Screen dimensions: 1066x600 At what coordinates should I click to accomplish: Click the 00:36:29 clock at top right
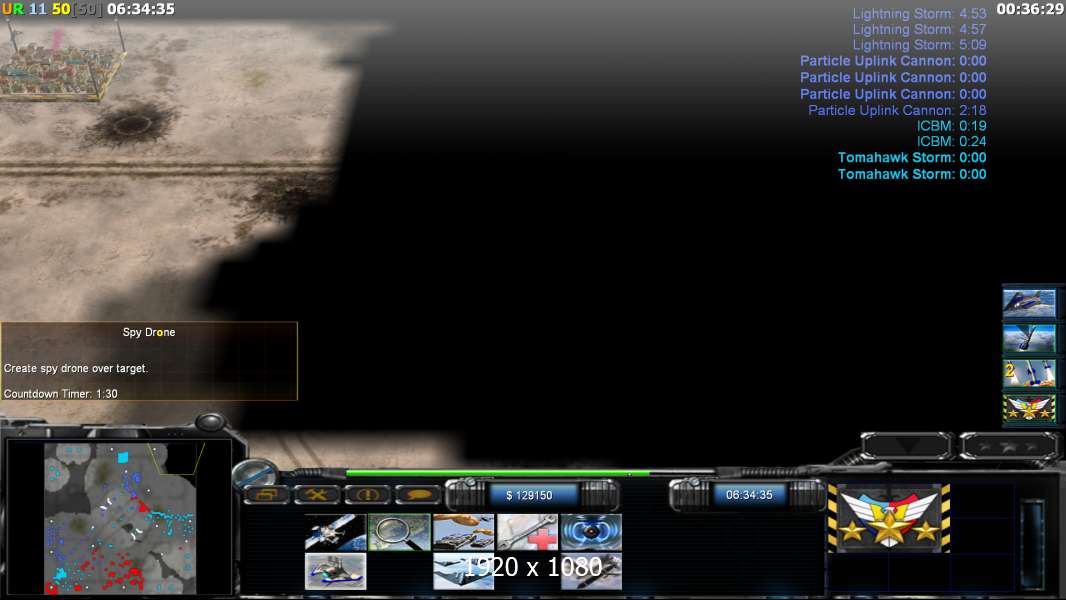[x=1030, y=9]
